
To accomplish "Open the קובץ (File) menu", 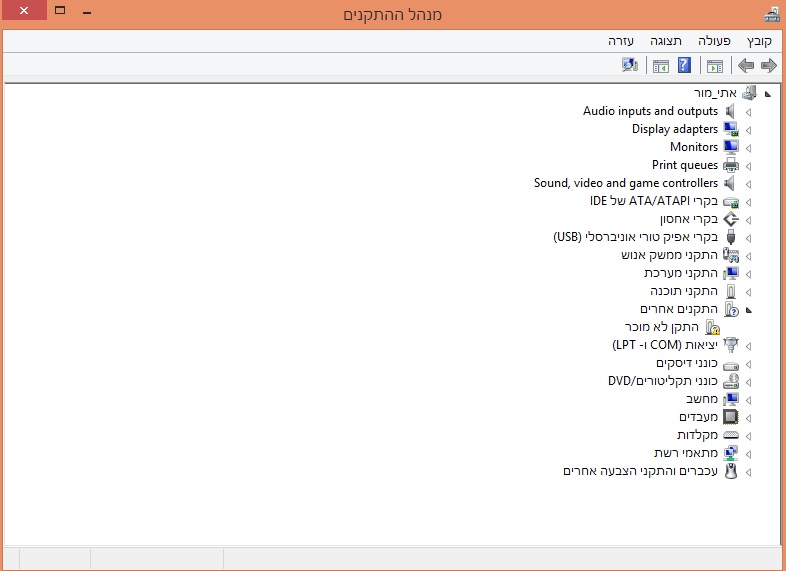I will click(x=759, y=41).
